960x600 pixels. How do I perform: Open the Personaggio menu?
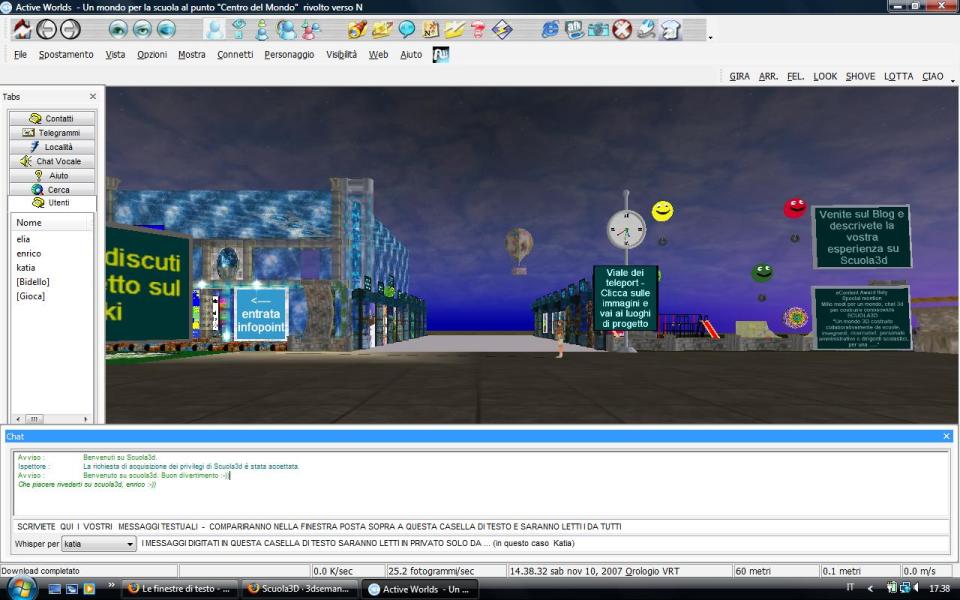point(289,54)
